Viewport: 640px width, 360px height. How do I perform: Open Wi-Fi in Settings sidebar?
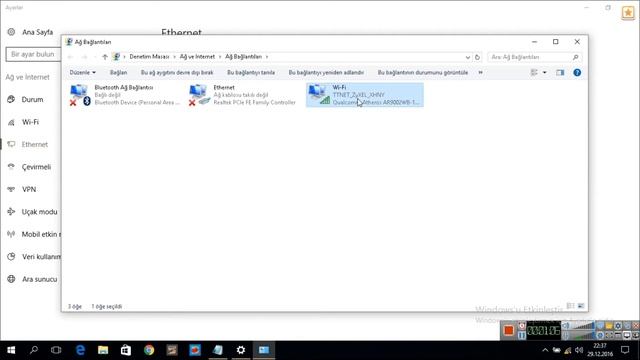click(31, 122)
